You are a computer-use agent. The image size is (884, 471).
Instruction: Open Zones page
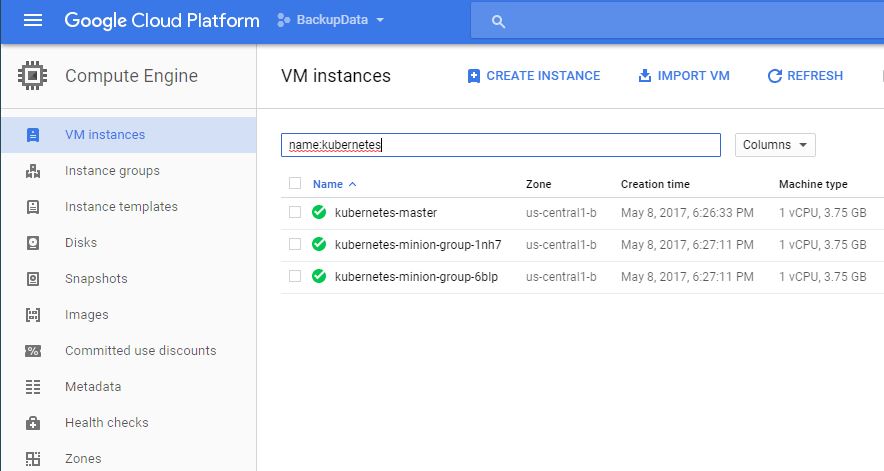[83, 459]
